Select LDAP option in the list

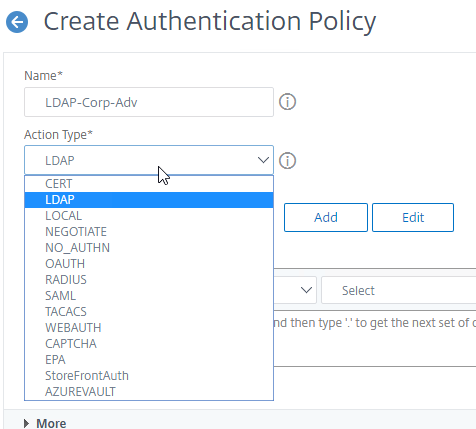click(x=149, y=200)
